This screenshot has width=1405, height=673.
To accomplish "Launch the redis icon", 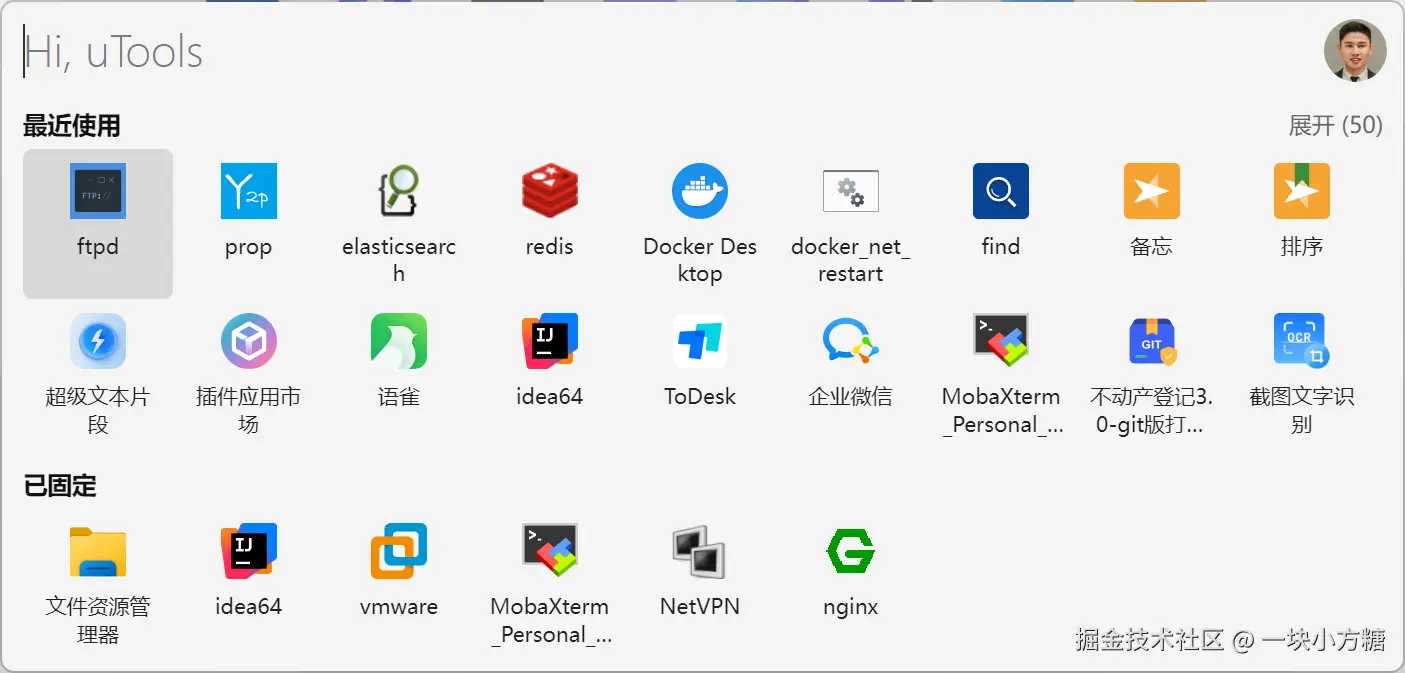I will click(549, 191).
